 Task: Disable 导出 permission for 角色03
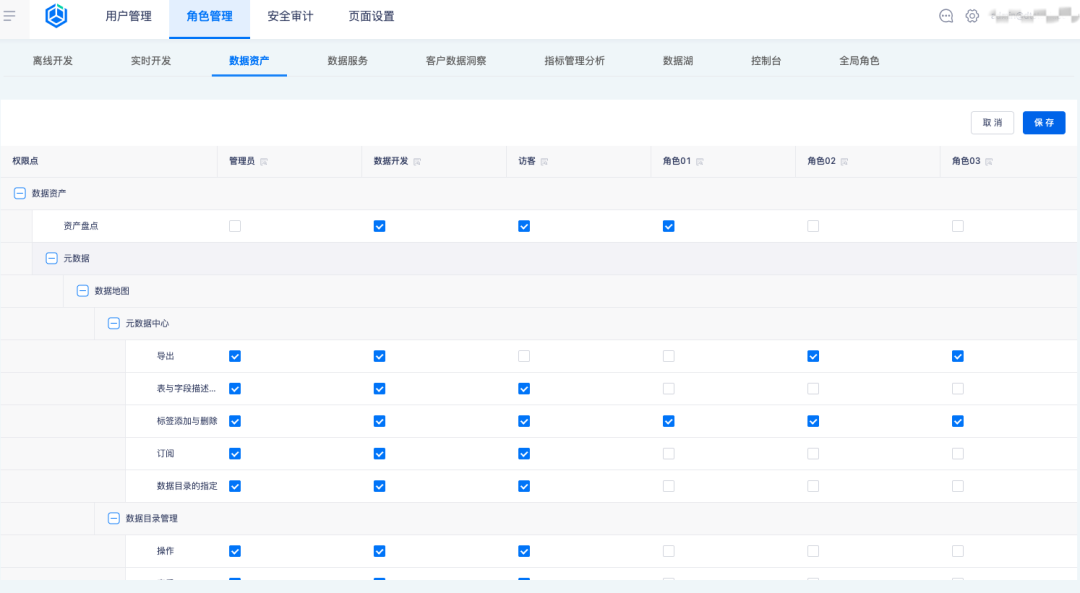(x=957, y=356)
